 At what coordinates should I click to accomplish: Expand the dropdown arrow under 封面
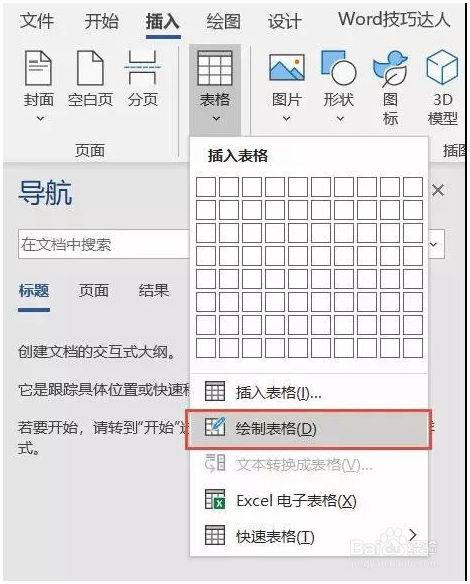point(40,119)
